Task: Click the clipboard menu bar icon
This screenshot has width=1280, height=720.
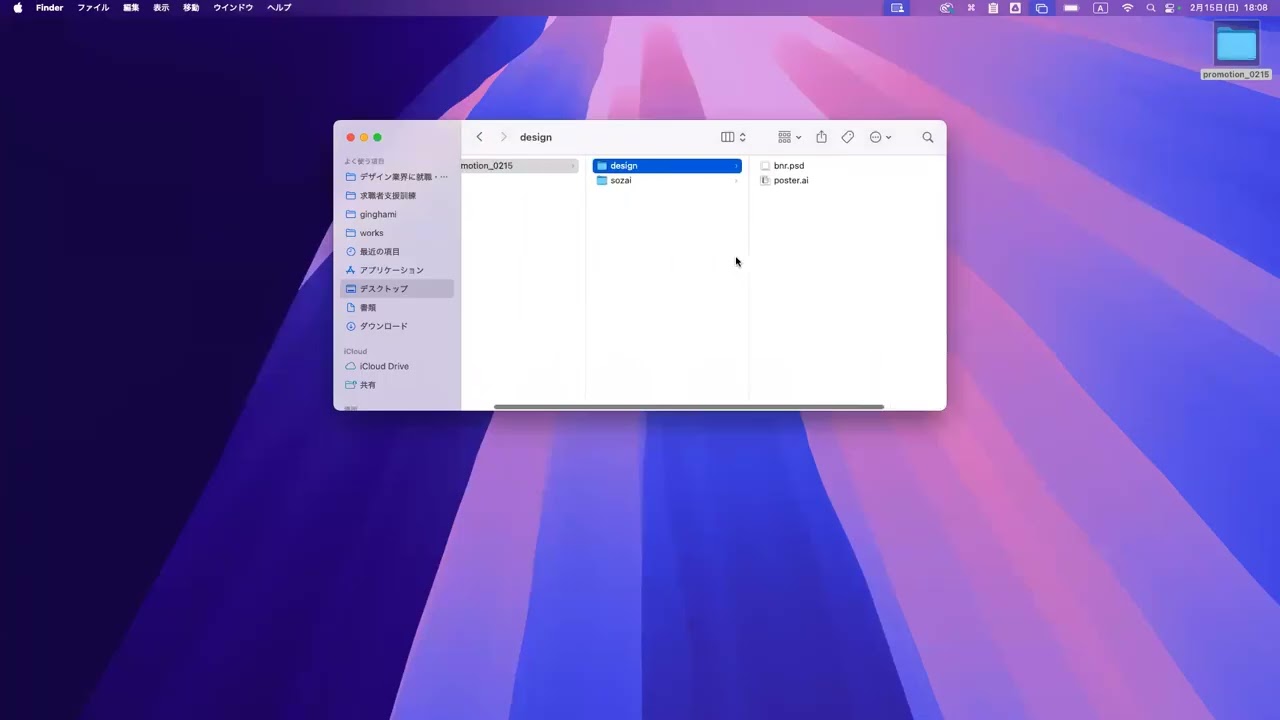Action: (x=993, y=8)
